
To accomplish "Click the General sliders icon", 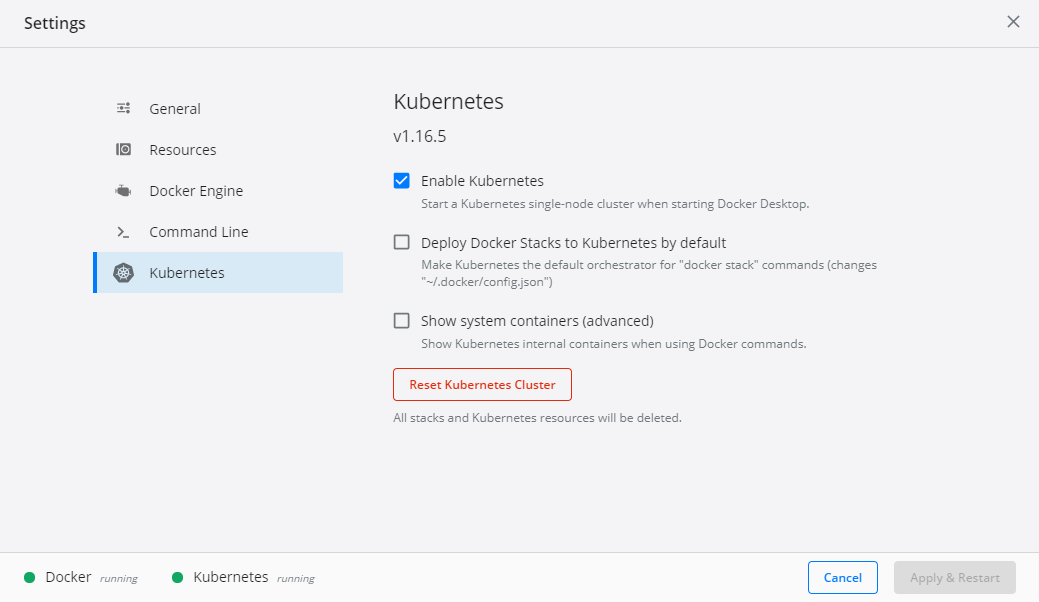I will coord(124,108).
